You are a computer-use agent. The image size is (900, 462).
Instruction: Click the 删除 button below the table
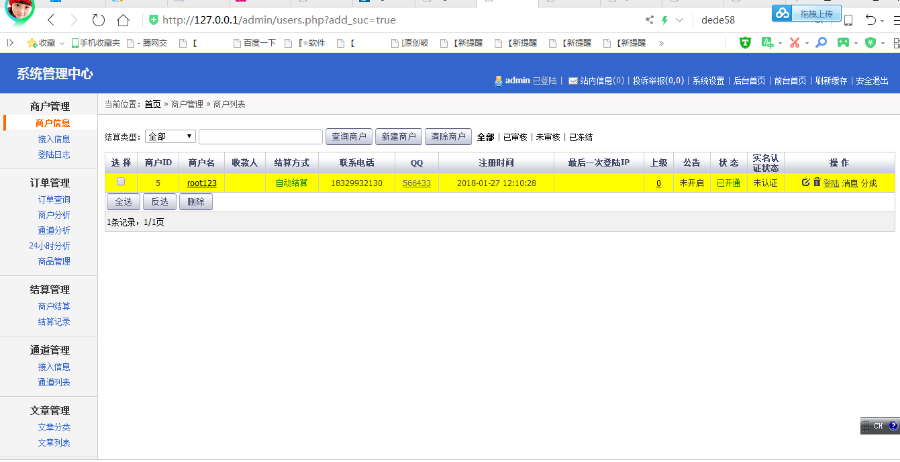196,202
